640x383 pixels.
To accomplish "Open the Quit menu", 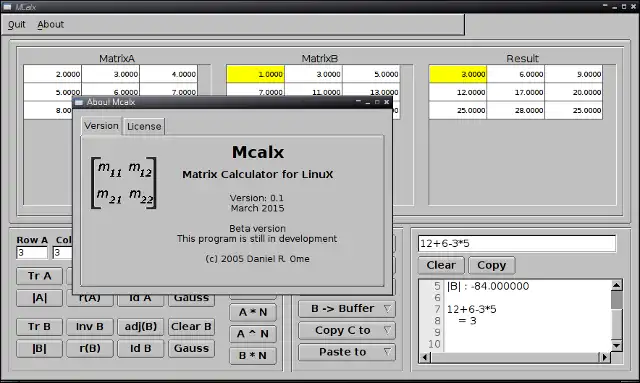I will tap(17, 24).
